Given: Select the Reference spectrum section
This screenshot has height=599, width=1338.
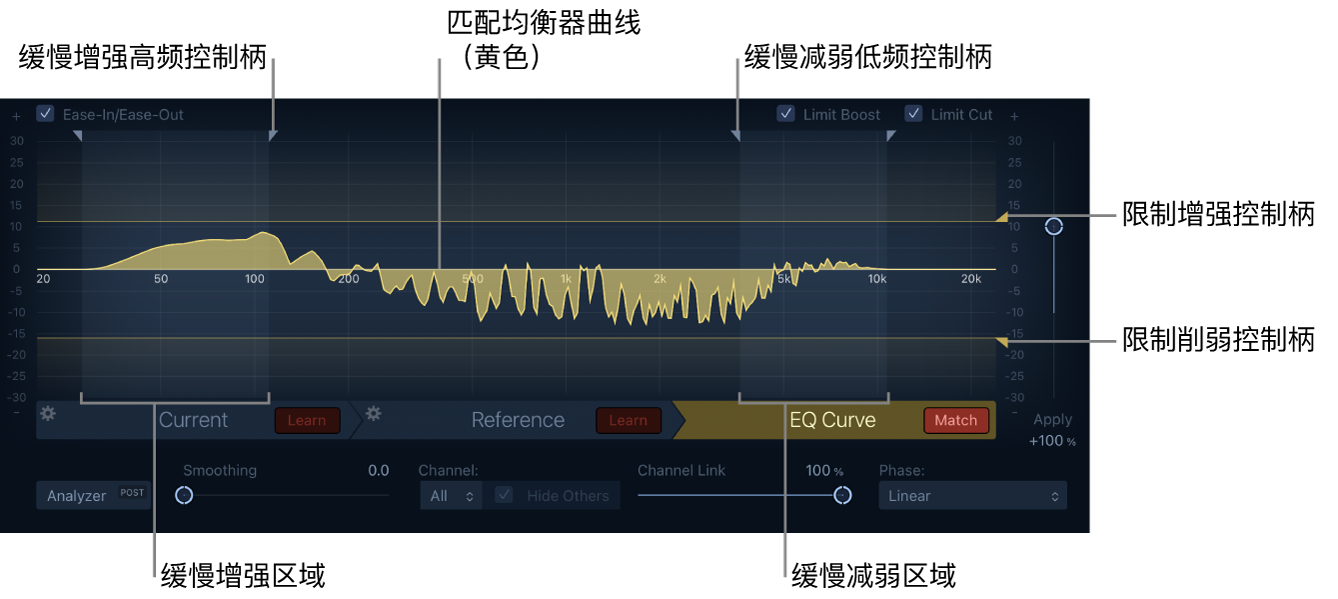Looking at the screenshot, I should click(518, 420).
